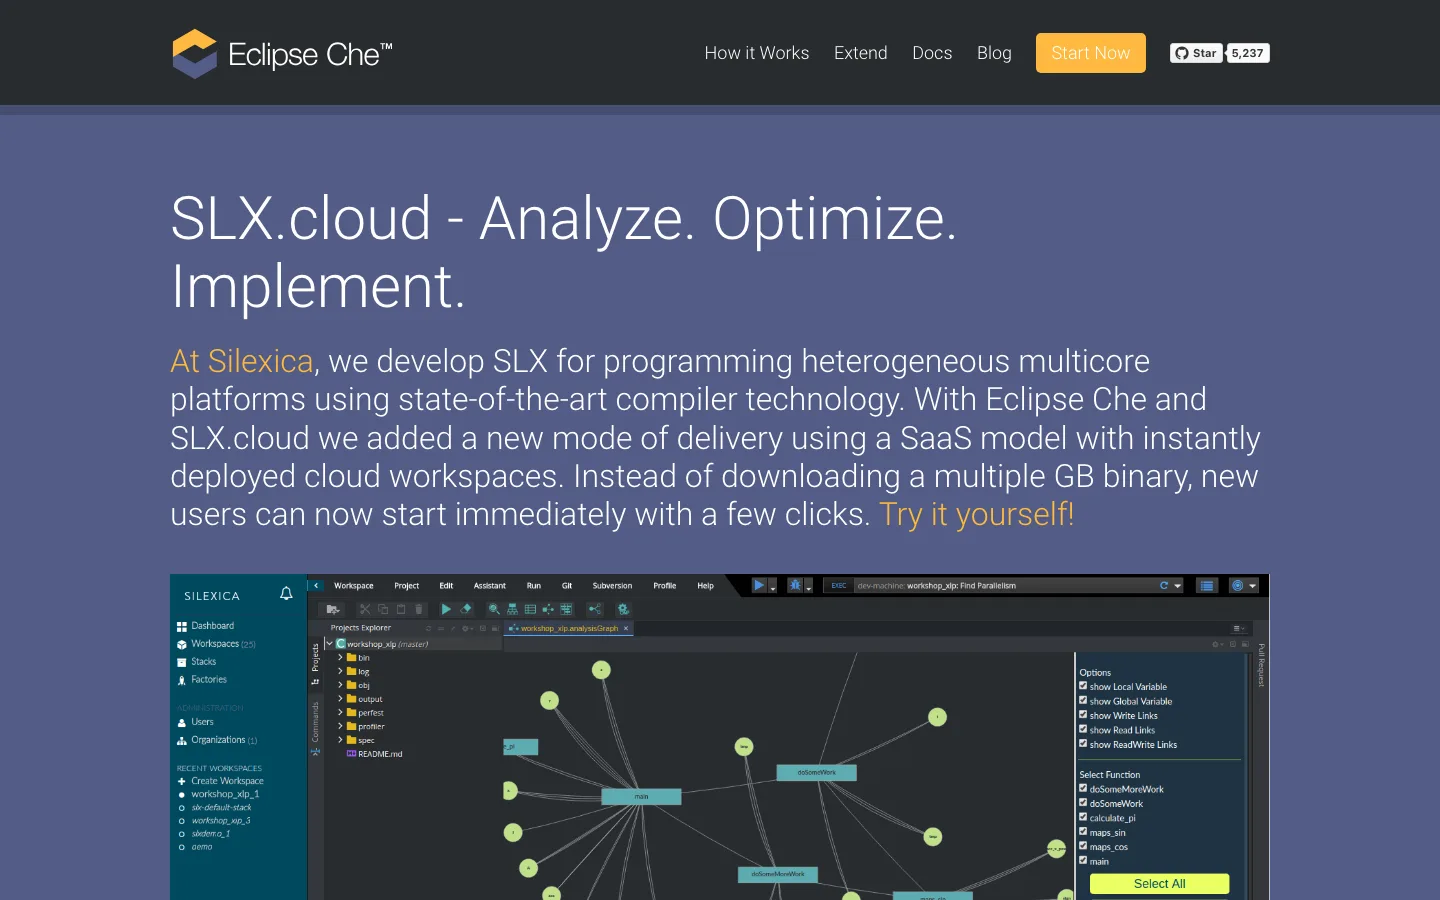Viewport: 1440px width, 900px height.
Task: Toggle show Read Links checkbox
Action: coord(1083,729)
